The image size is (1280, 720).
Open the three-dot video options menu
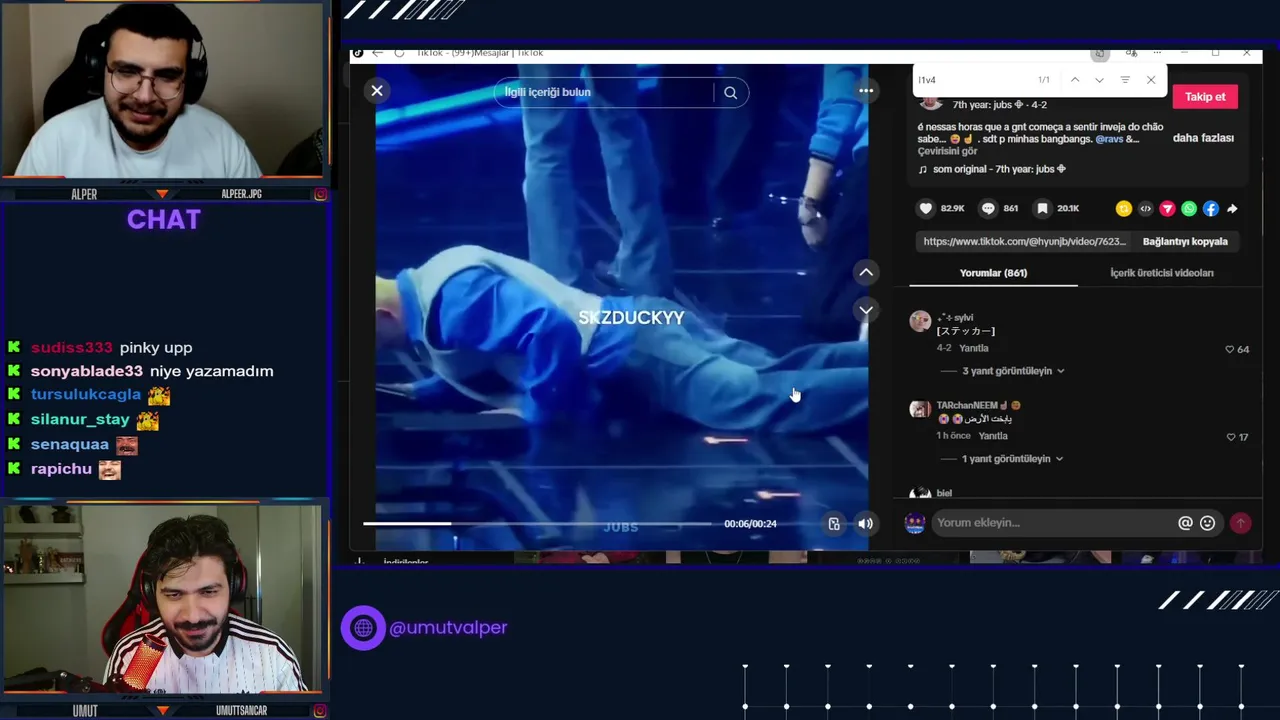[x=866, y=90]
